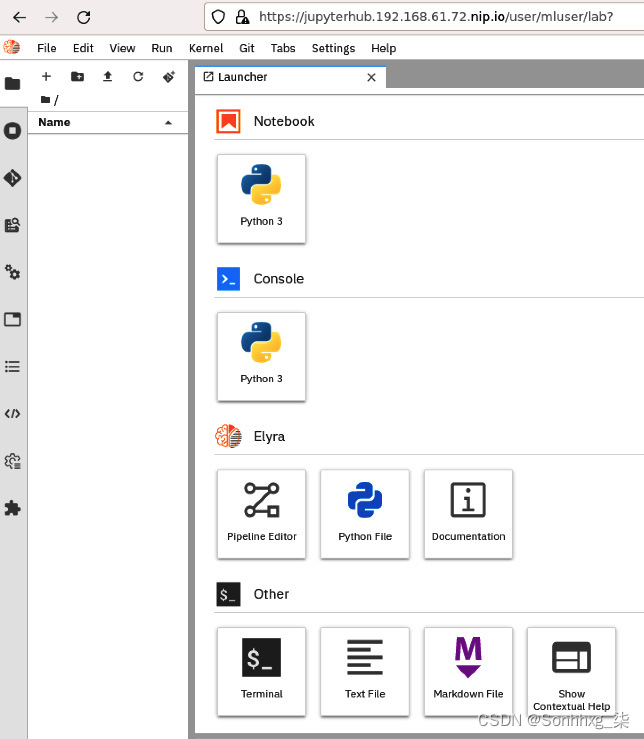Click the tracking protection shield icon

click(218, 17)
